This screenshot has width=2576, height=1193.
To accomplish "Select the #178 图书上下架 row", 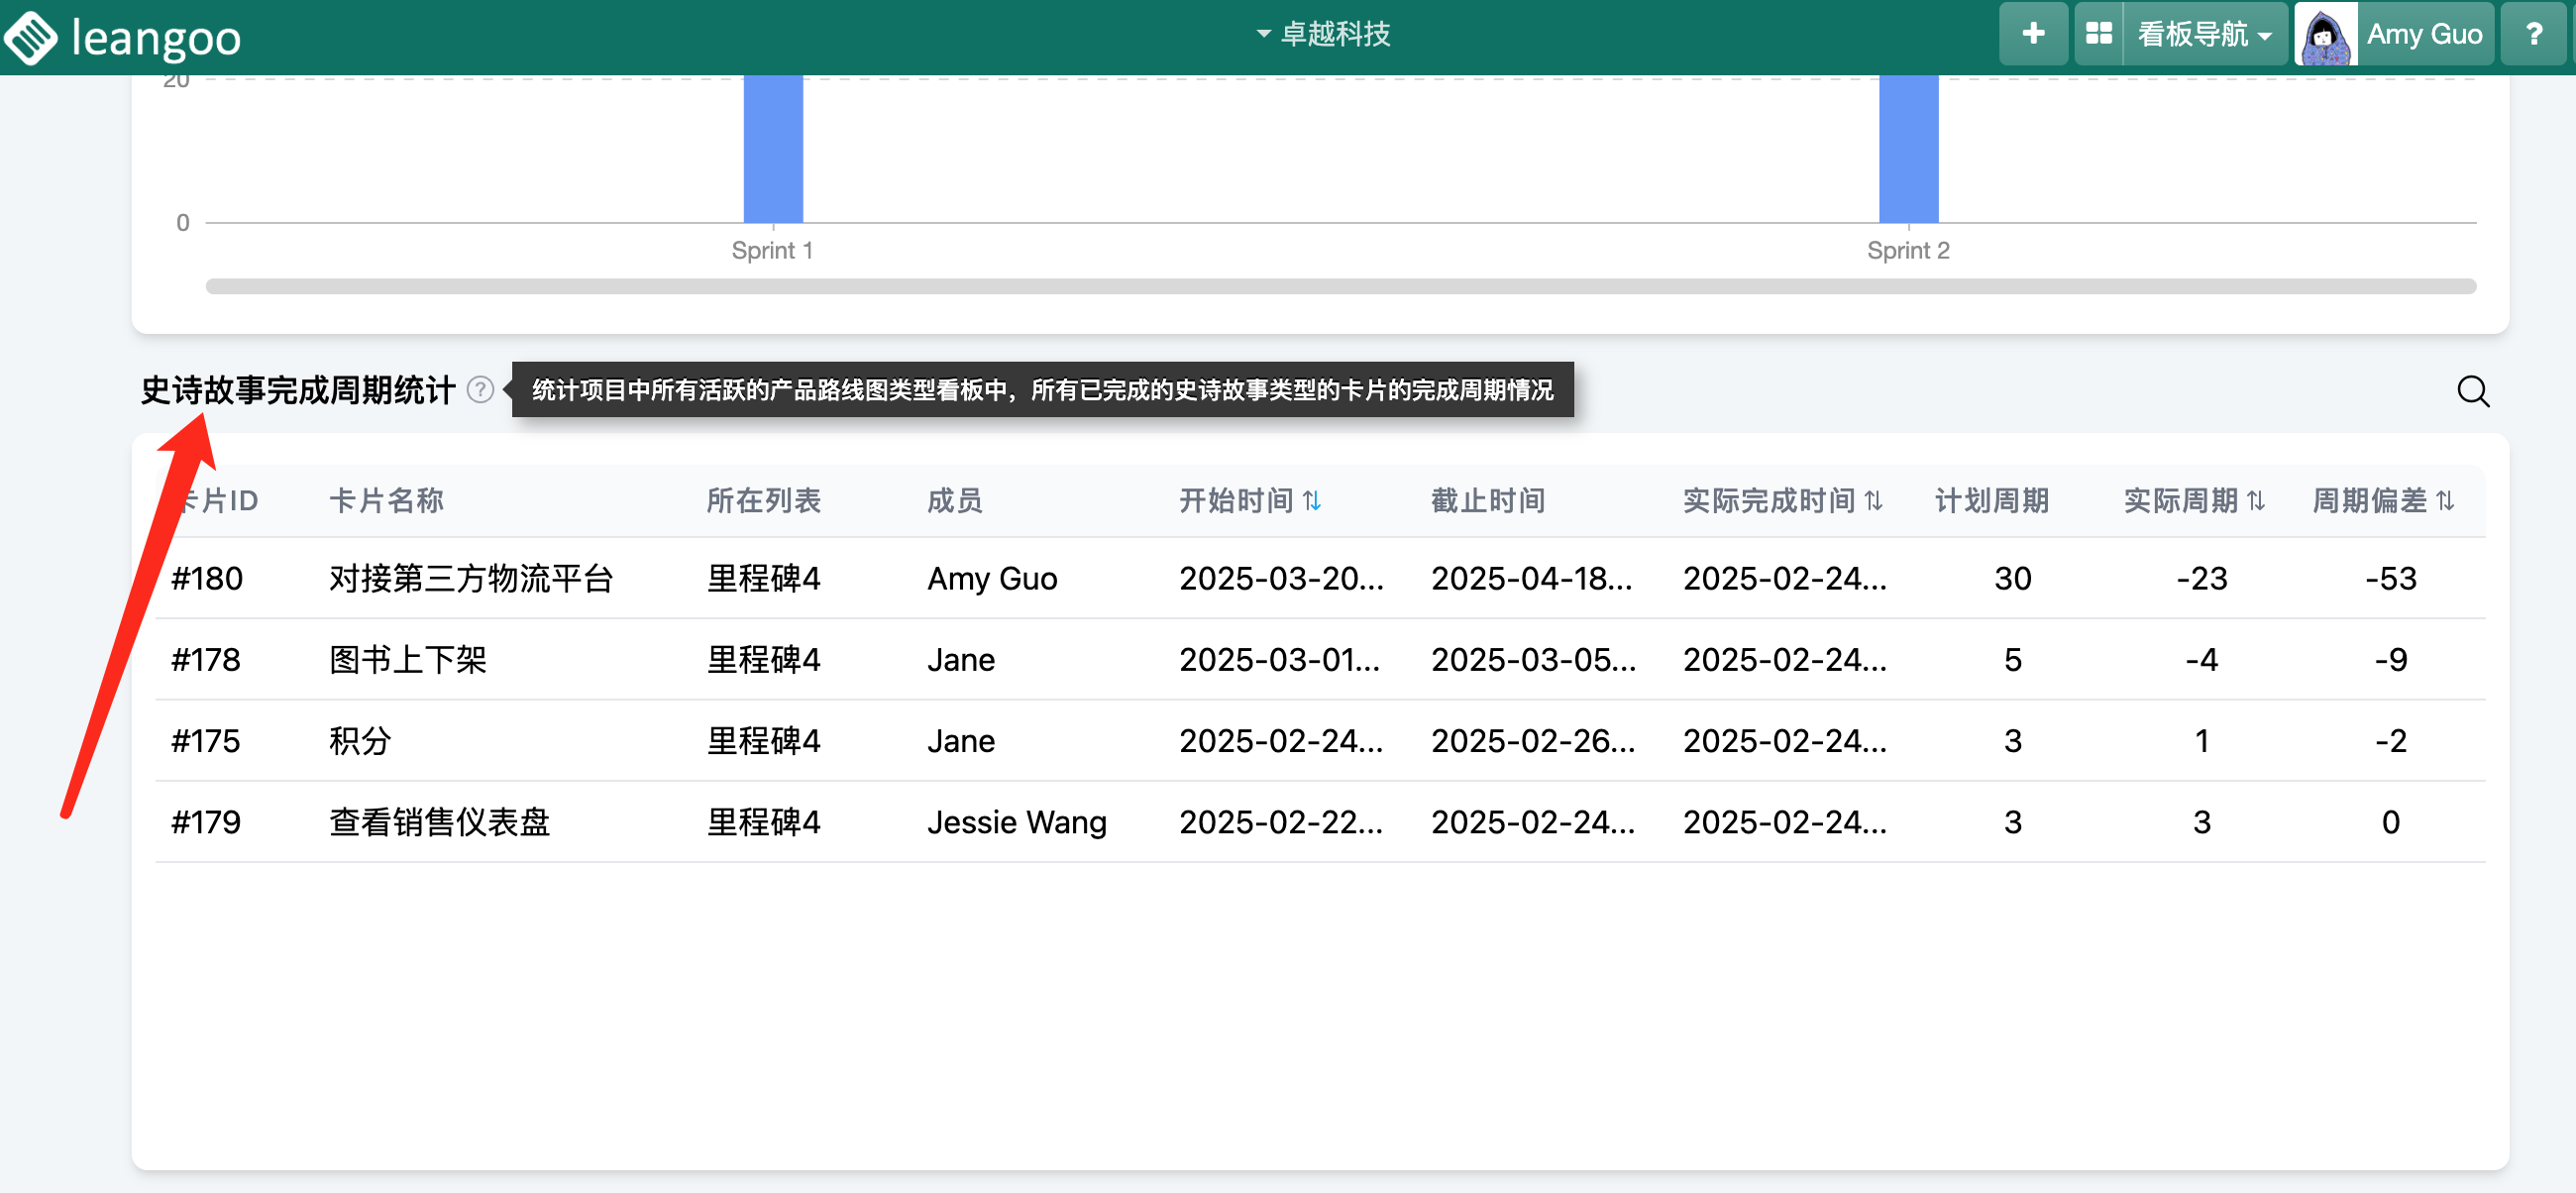I will 406,660.
